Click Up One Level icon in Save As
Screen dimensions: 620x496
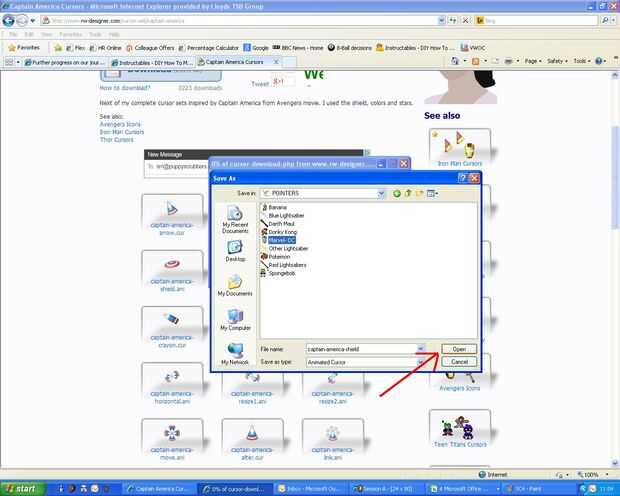408,193
